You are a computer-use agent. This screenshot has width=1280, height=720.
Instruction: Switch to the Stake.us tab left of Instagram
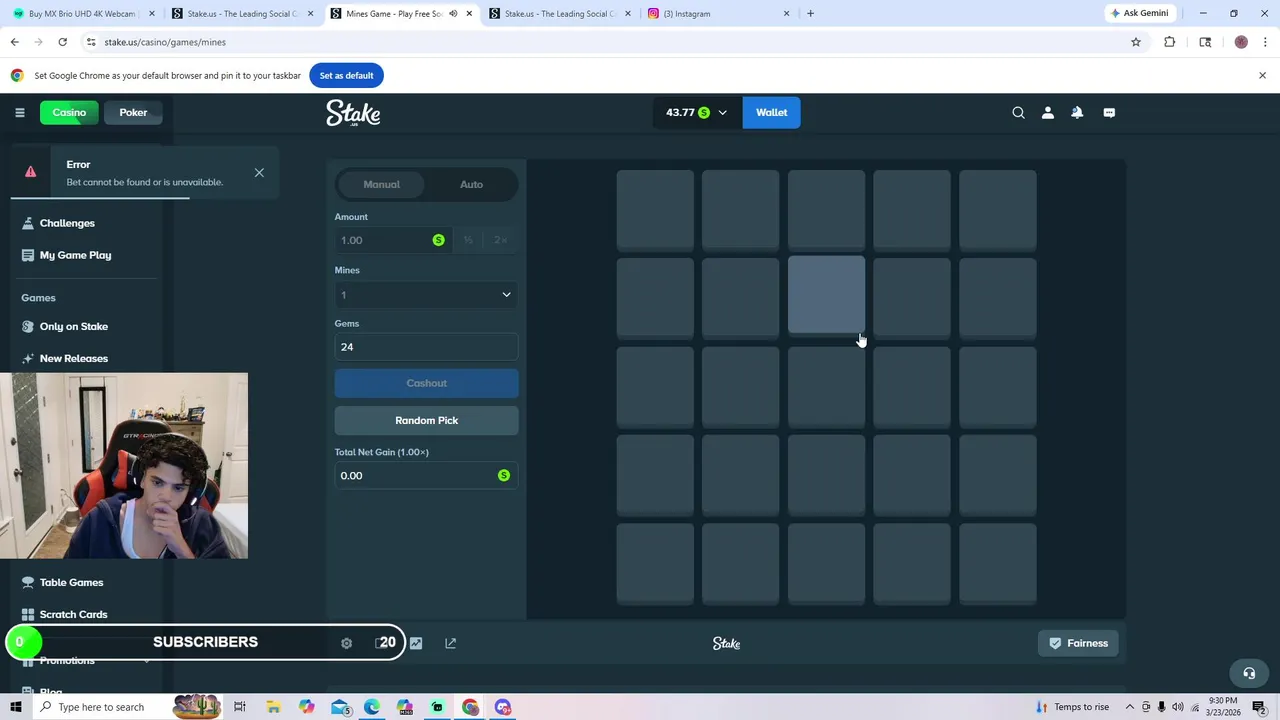(x=560, y=13)
